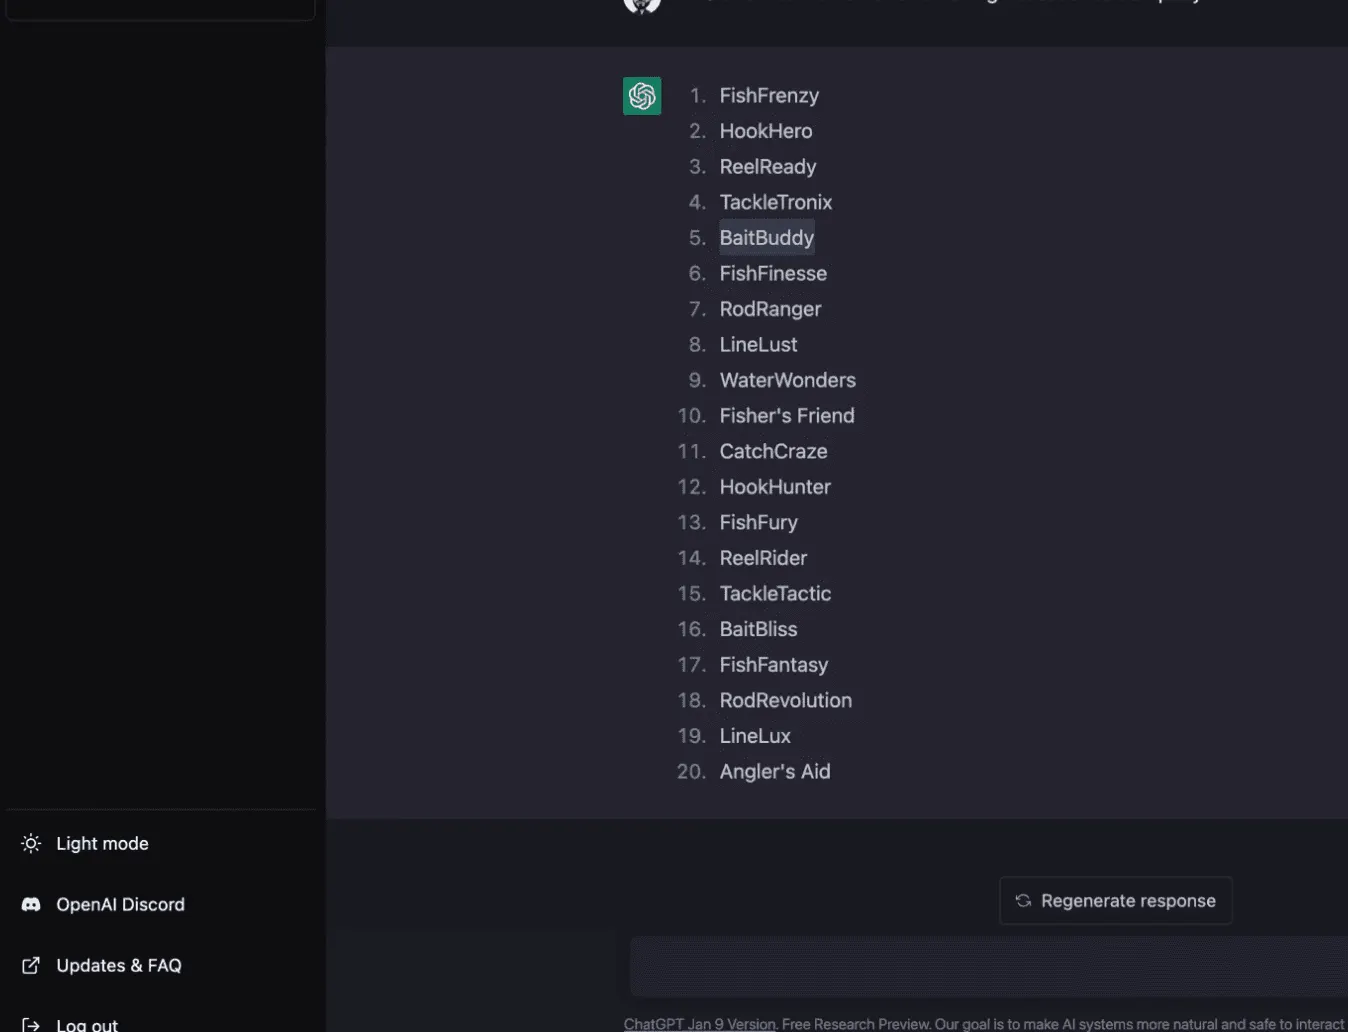Viewport: 1348px width, 1032px height.
Task: Click the user avatar at top of chat
Action: (642, 5)
